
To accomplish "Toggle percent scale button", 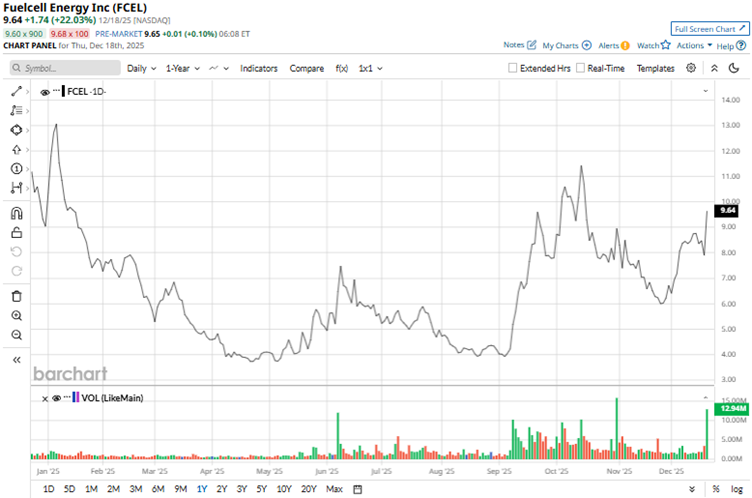I will 716,489.
